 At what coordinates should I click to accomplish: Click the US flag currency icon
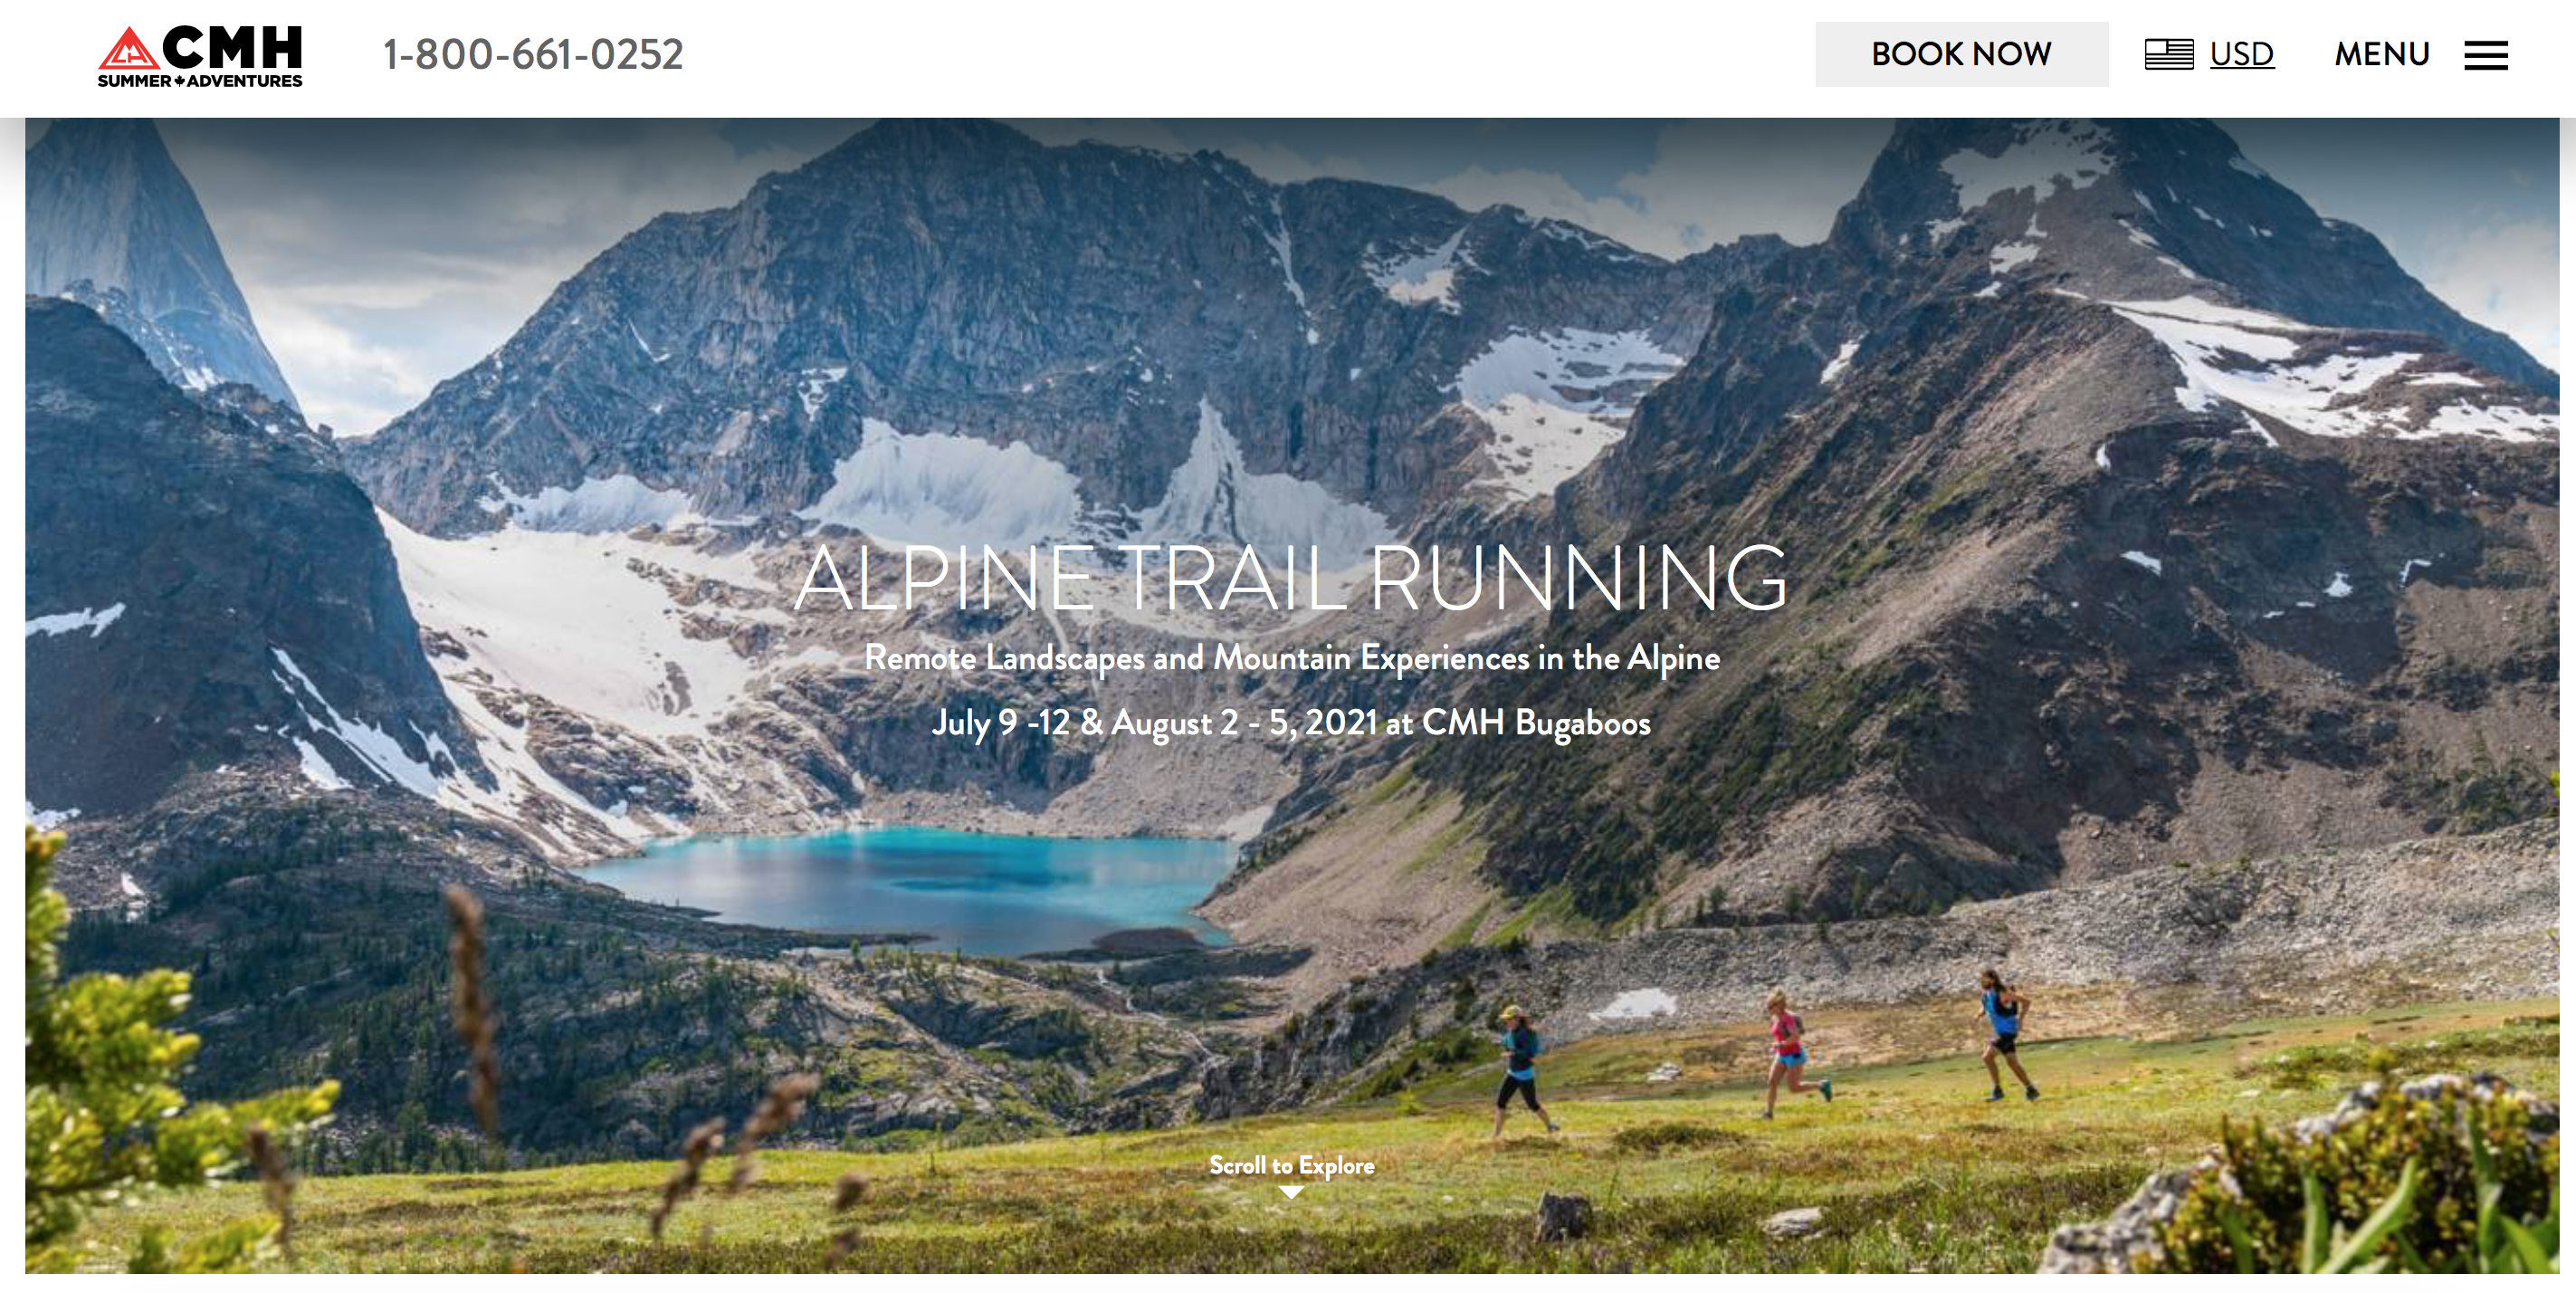tap(2169, 54)
